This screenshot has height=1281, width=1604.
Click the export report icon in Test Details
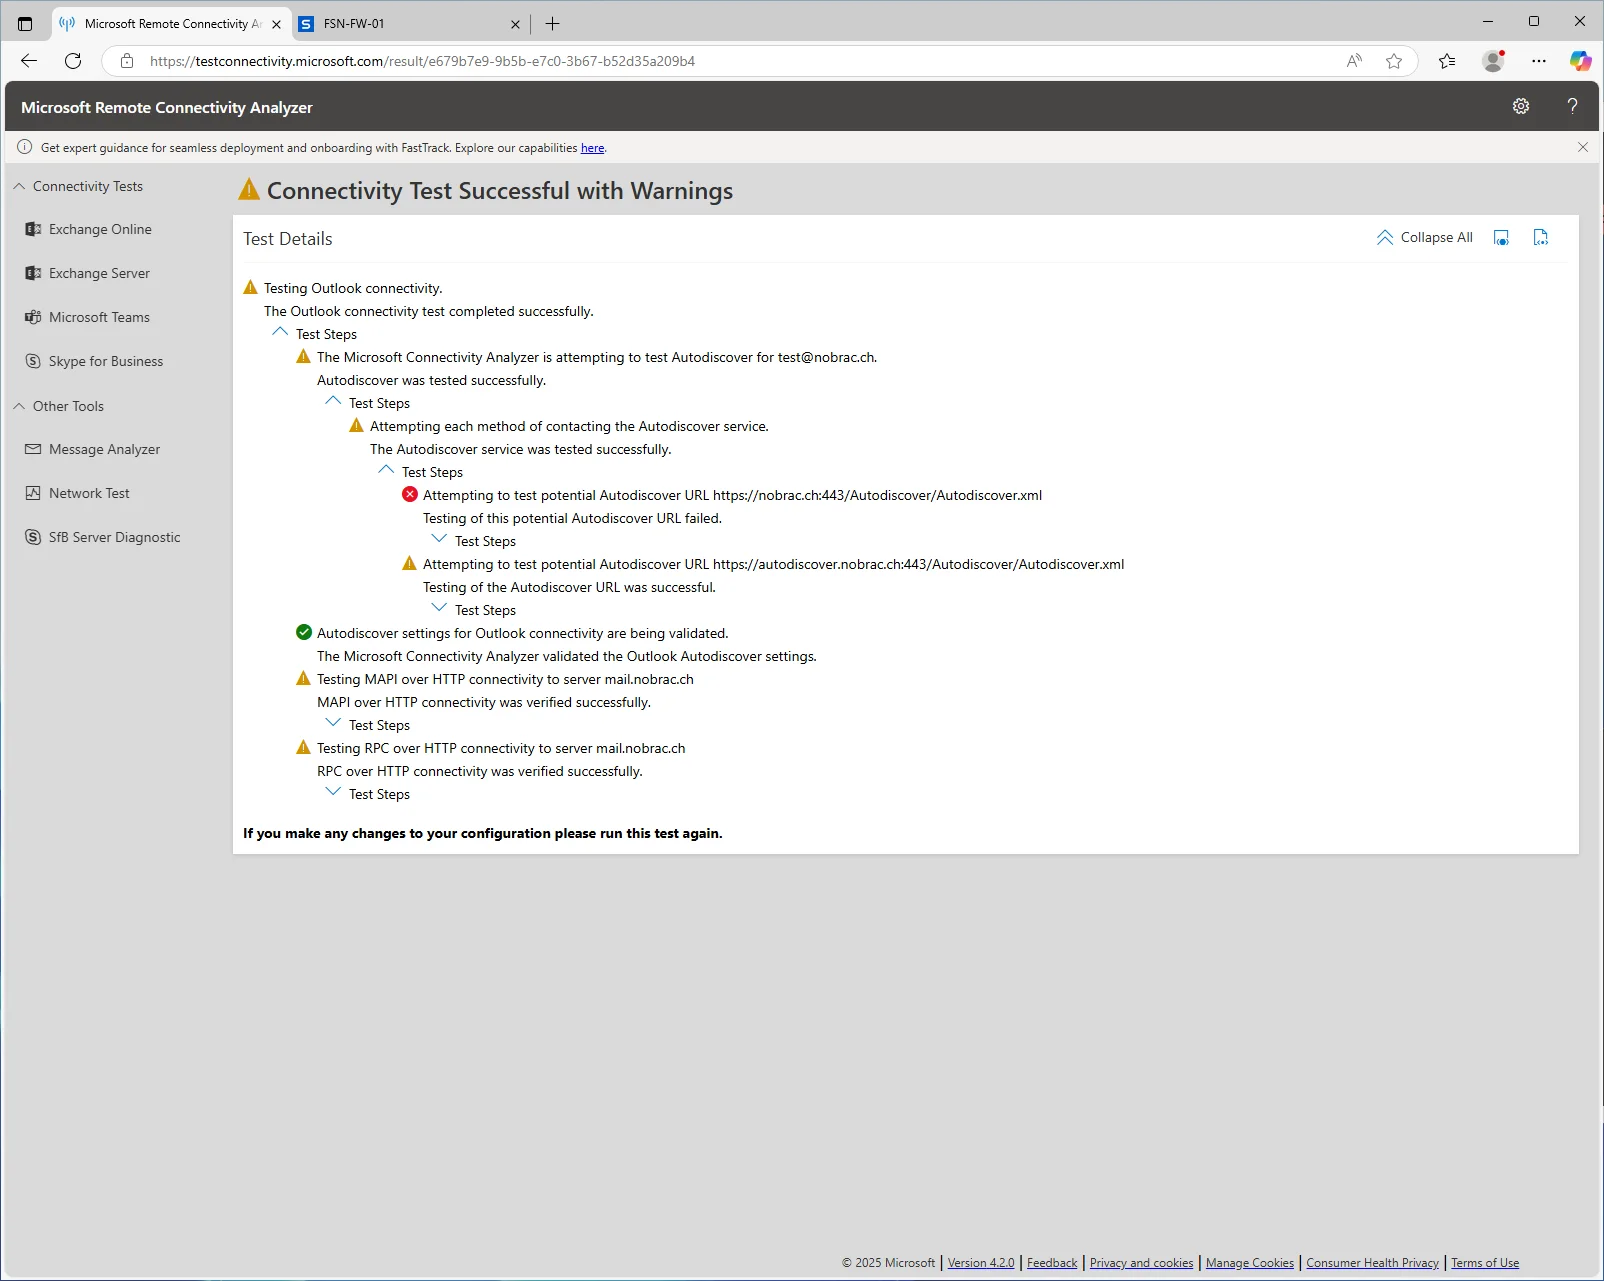coord(1541,238)
